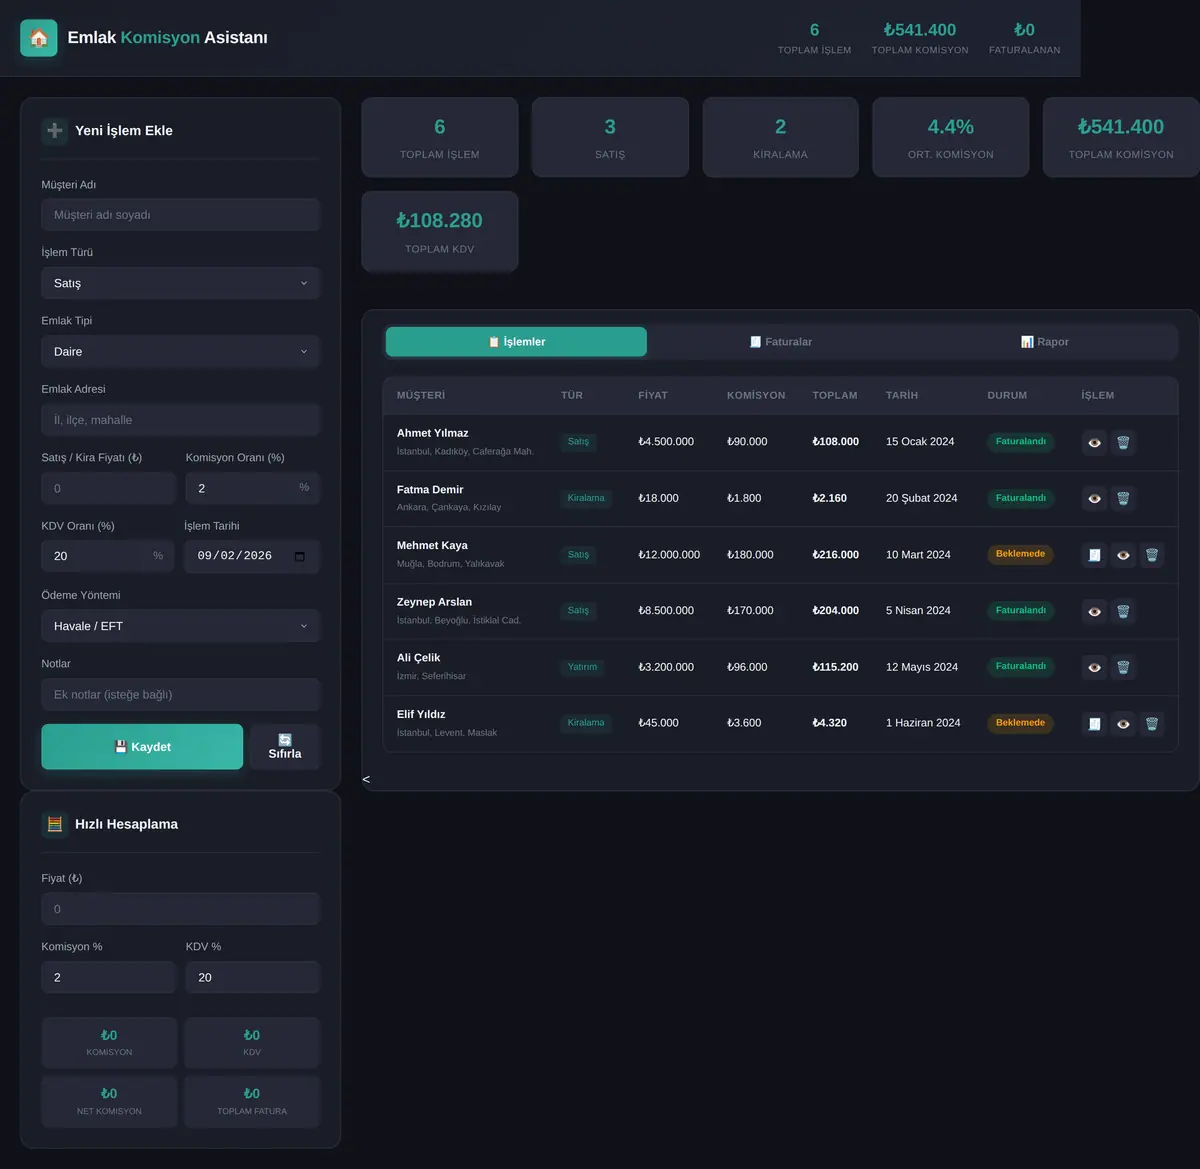The image size is (1200, 1169).
Task: Create an invoice for Mehmet Kaya
Action: click(x=1095, y=555)
